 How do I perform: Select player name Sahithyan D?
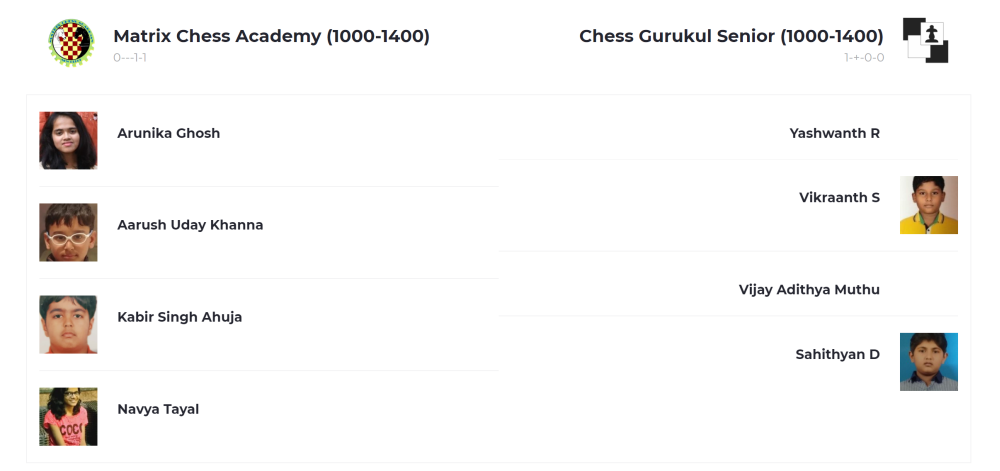[837, 354]
